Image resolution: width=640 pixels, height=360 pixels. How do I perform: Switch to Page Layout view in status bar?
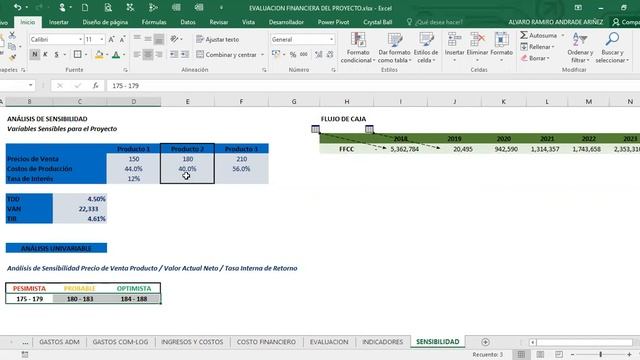540,354
